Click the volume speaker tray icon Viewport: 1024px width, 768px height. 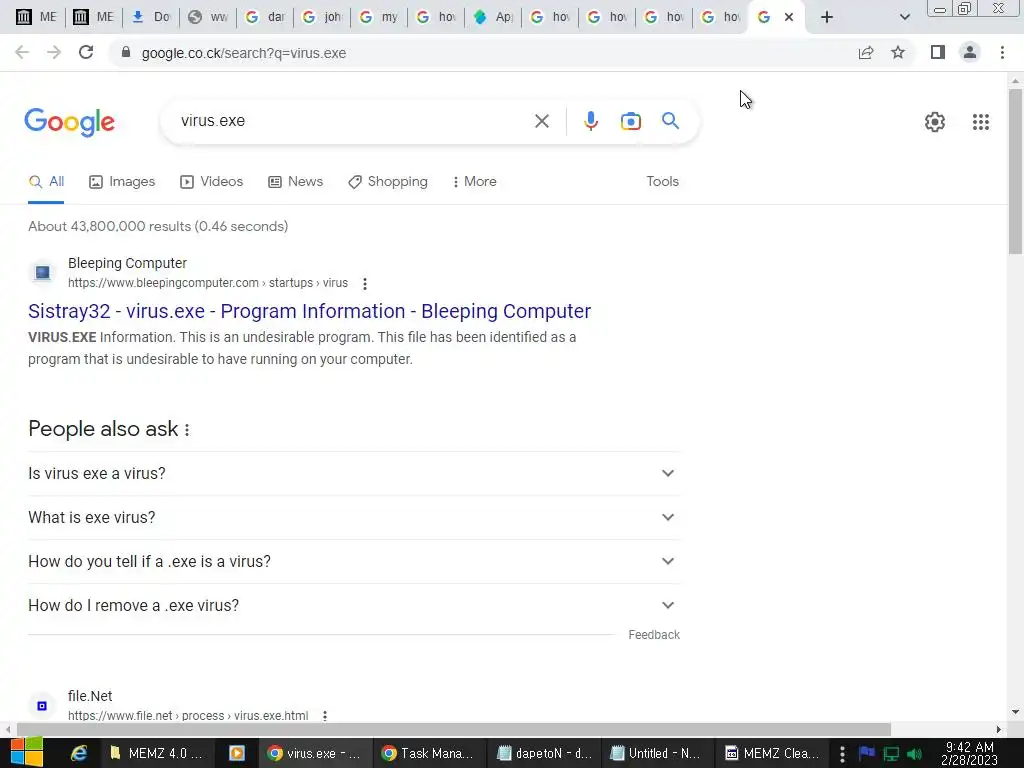(x=914, y=754)
